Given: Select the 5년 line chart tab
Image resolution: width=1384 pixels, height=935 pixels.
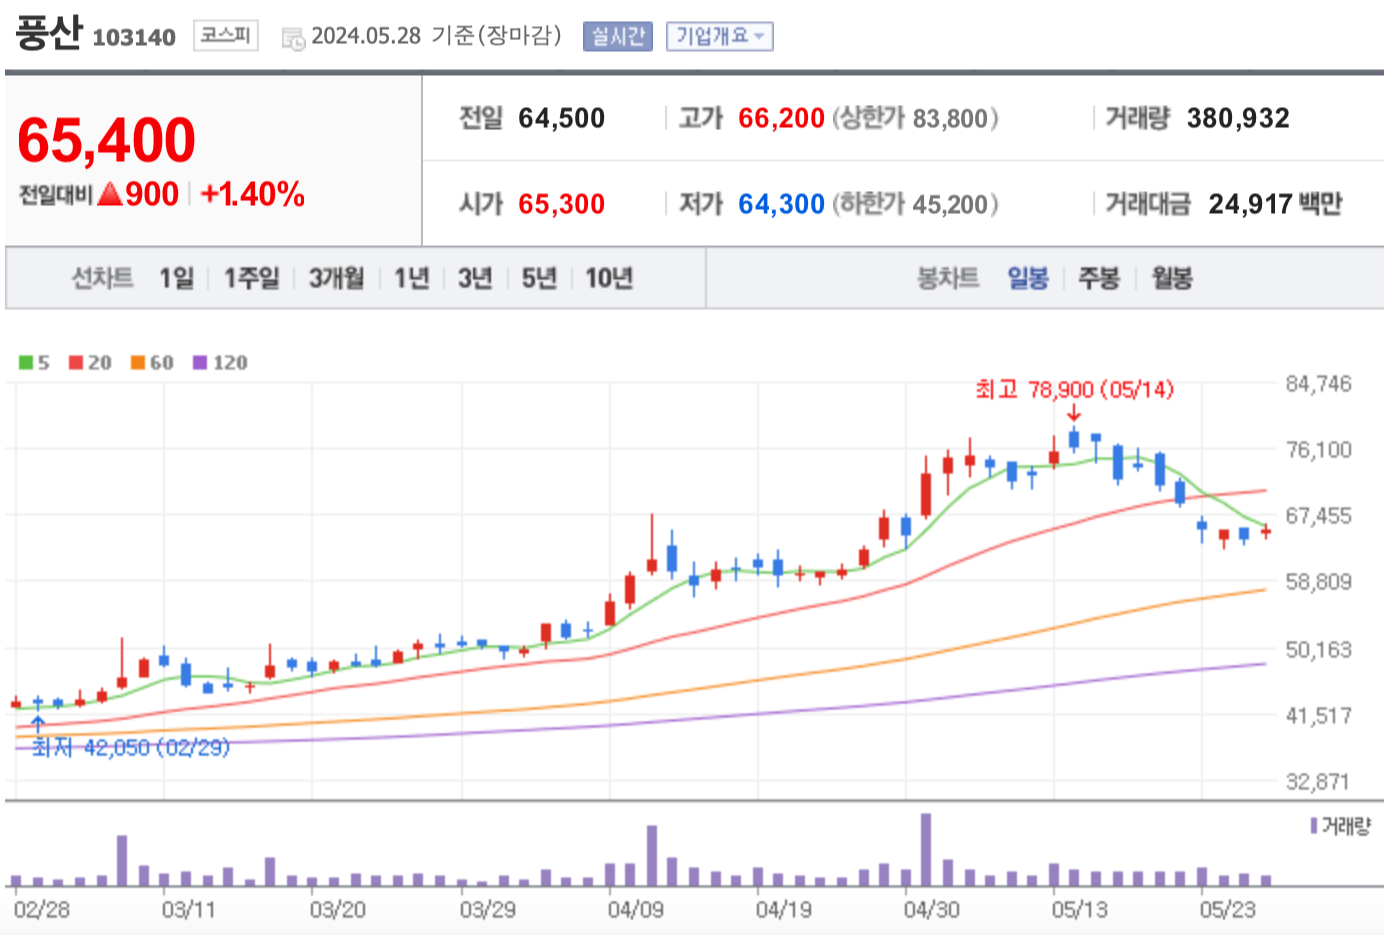Looking at the screenshot, I should pos(539,278).
